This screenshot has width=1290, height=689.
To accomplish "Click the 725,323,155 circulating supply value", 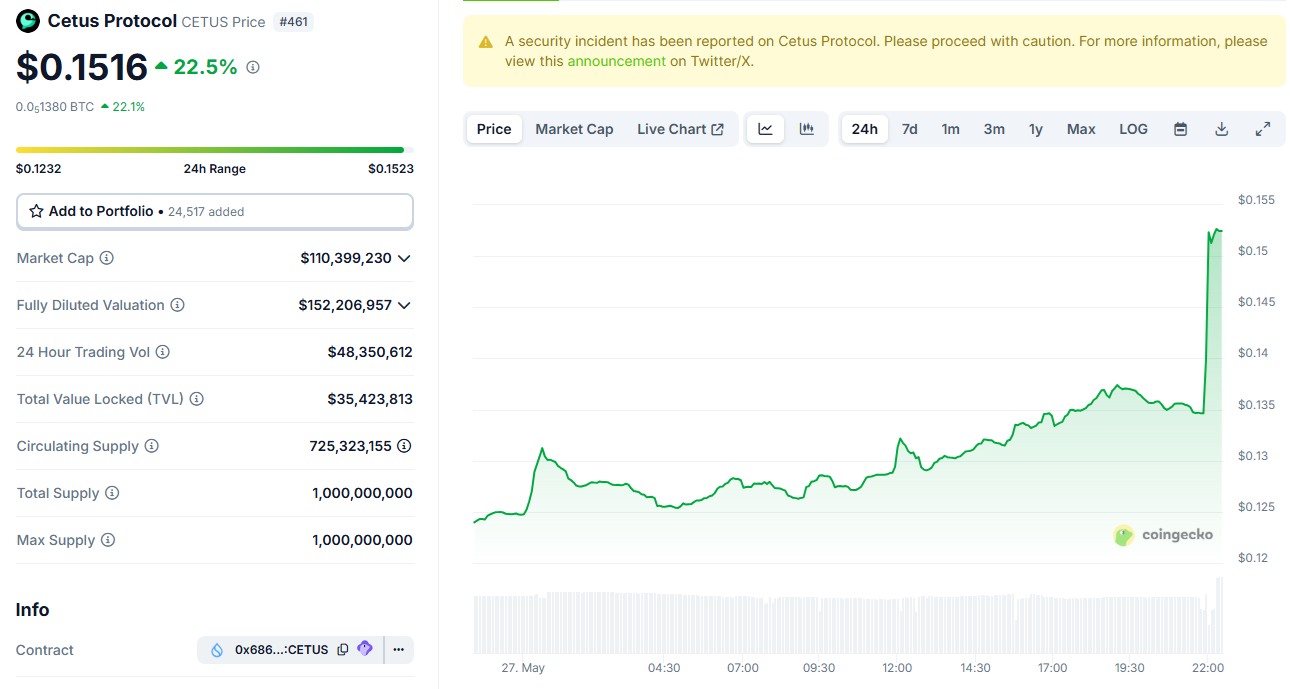I will pyautogui.click(x=351, y=446).
